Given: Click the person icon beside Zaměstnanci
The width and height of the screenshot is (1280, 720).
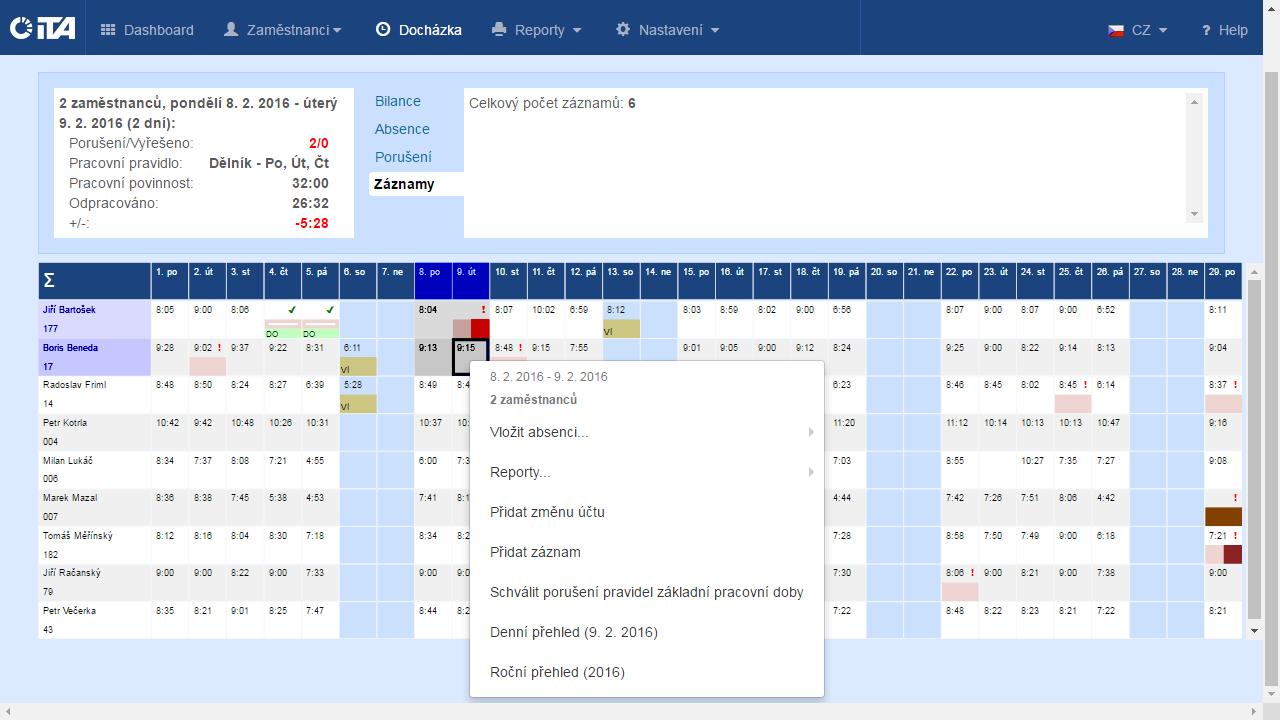Looking at the screenshot, I should coord(231,30).
